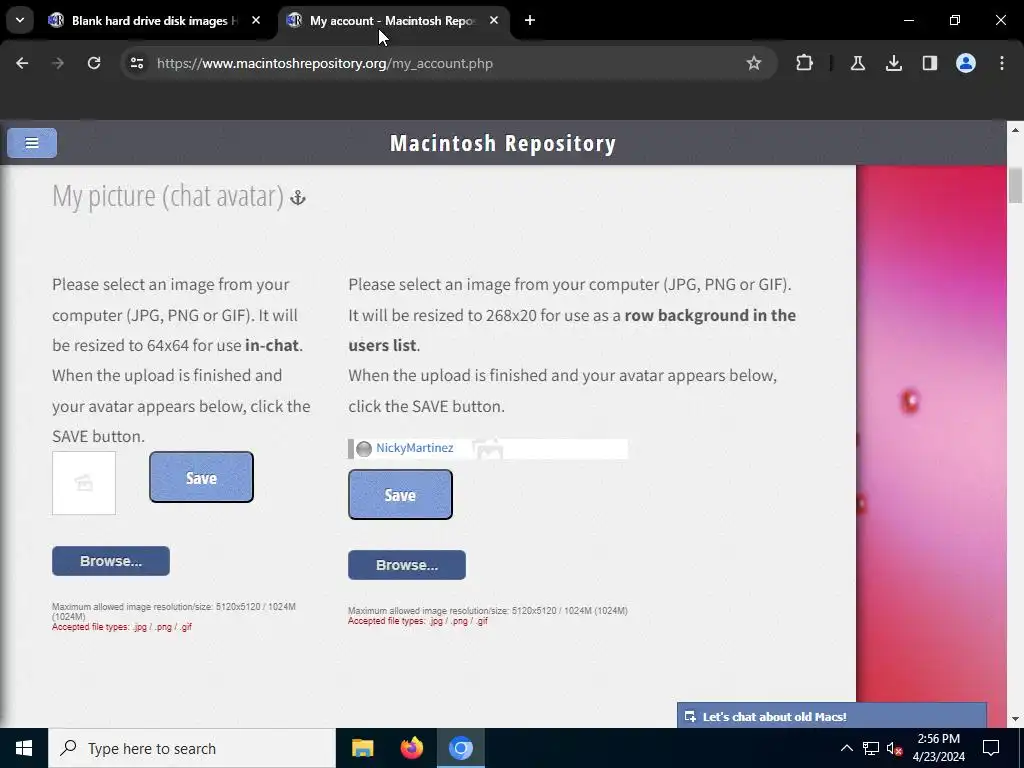The width and height of the screenshot is (1024, 768).
Task: Browse for a chat avatar image
Action: [x=111, y=561]
